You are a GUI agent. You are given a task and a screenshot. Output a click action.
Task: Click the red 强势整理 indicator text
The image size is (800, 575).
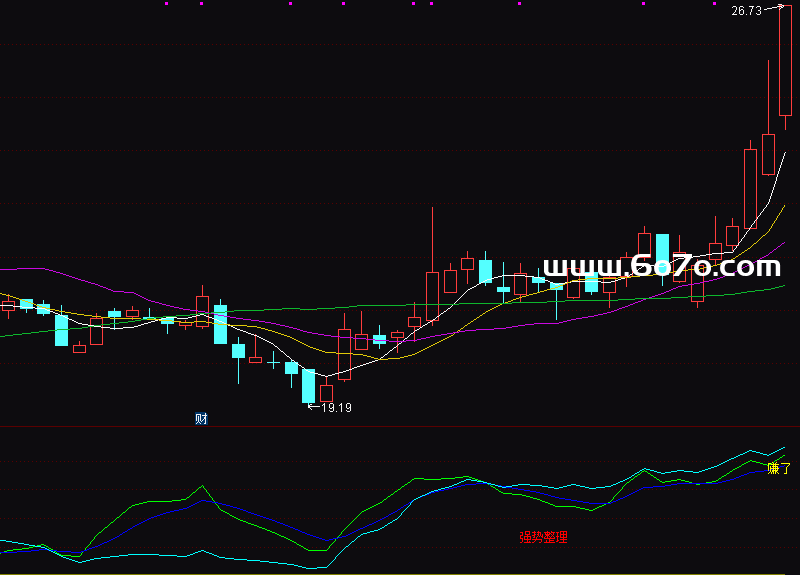(x=543, y=538)
